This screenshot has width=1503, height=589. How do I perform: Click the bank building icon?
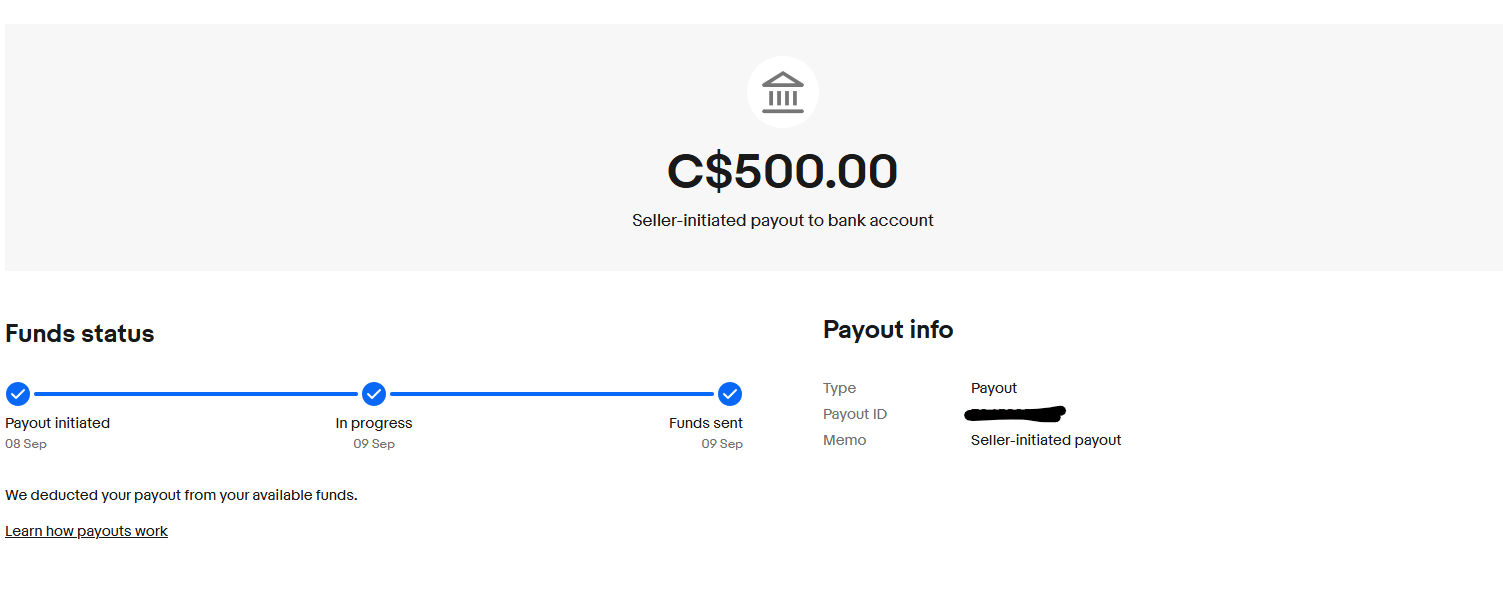pos(782,92)
